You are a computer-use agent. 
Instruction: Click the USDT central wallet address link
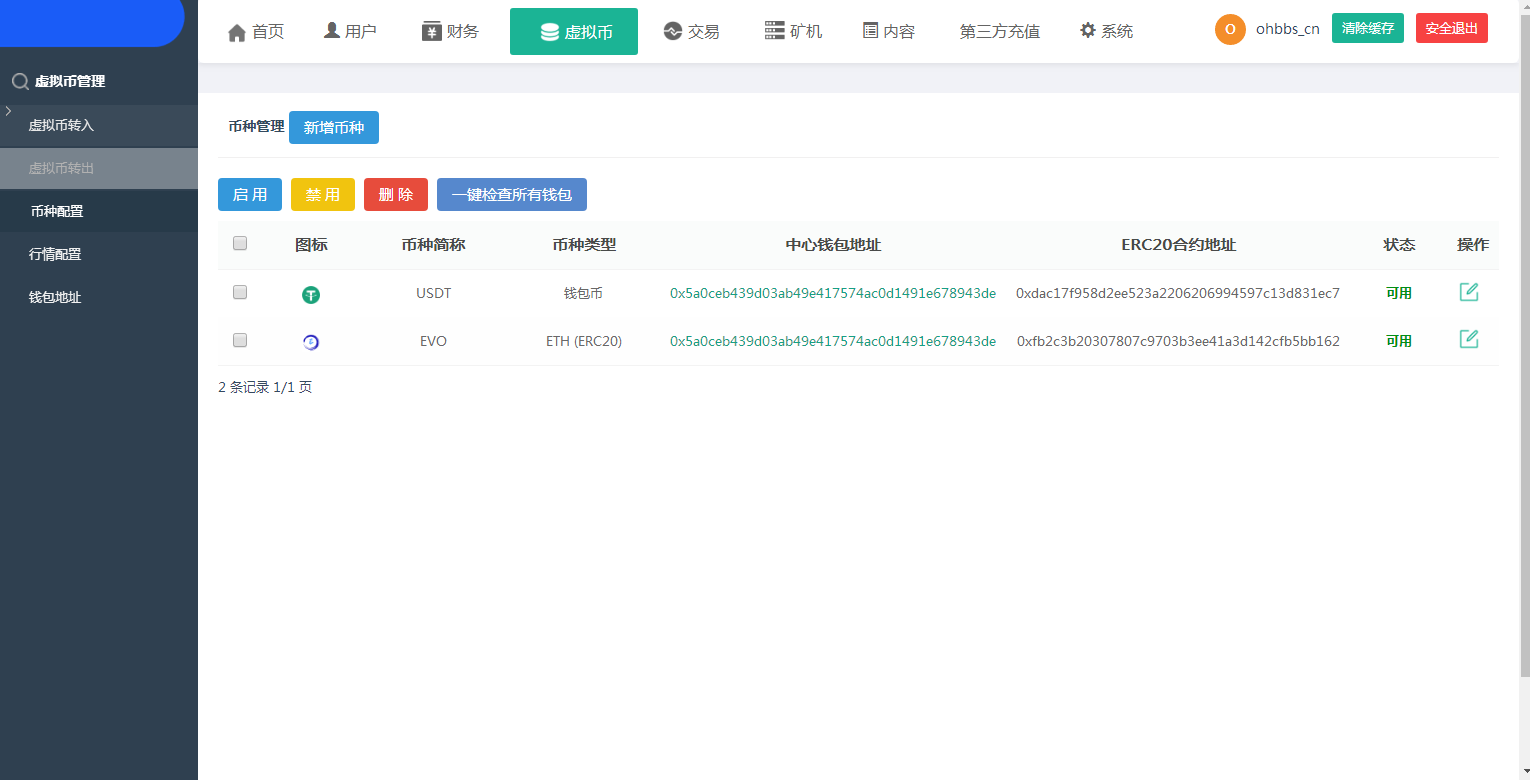832,293
